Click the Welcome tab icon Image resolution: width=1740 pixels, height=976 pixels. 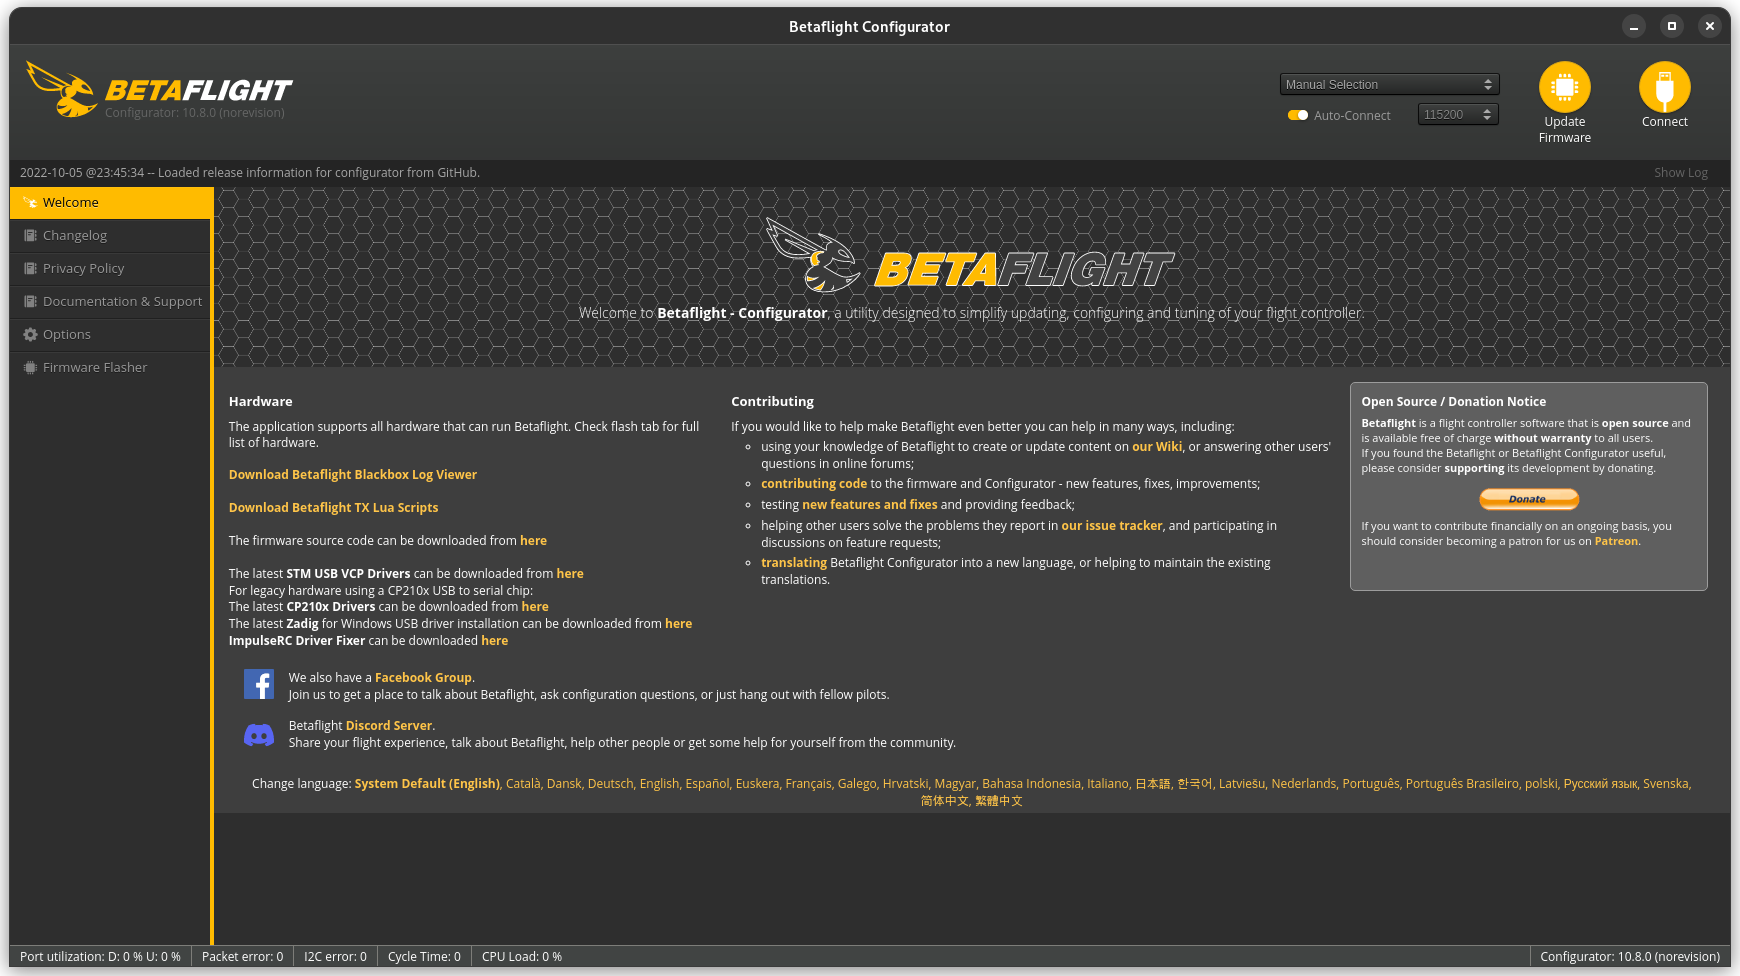click(x=30, y=202)
